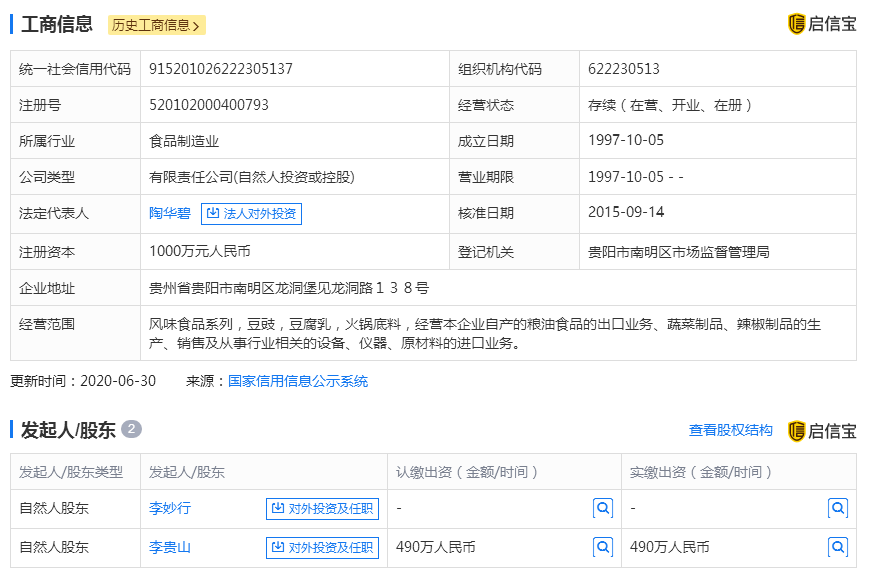Viewport: 879px width, 575px height.
Task: Select the 经营范围 business scope paragraph
Action: [x=484, y=333]
